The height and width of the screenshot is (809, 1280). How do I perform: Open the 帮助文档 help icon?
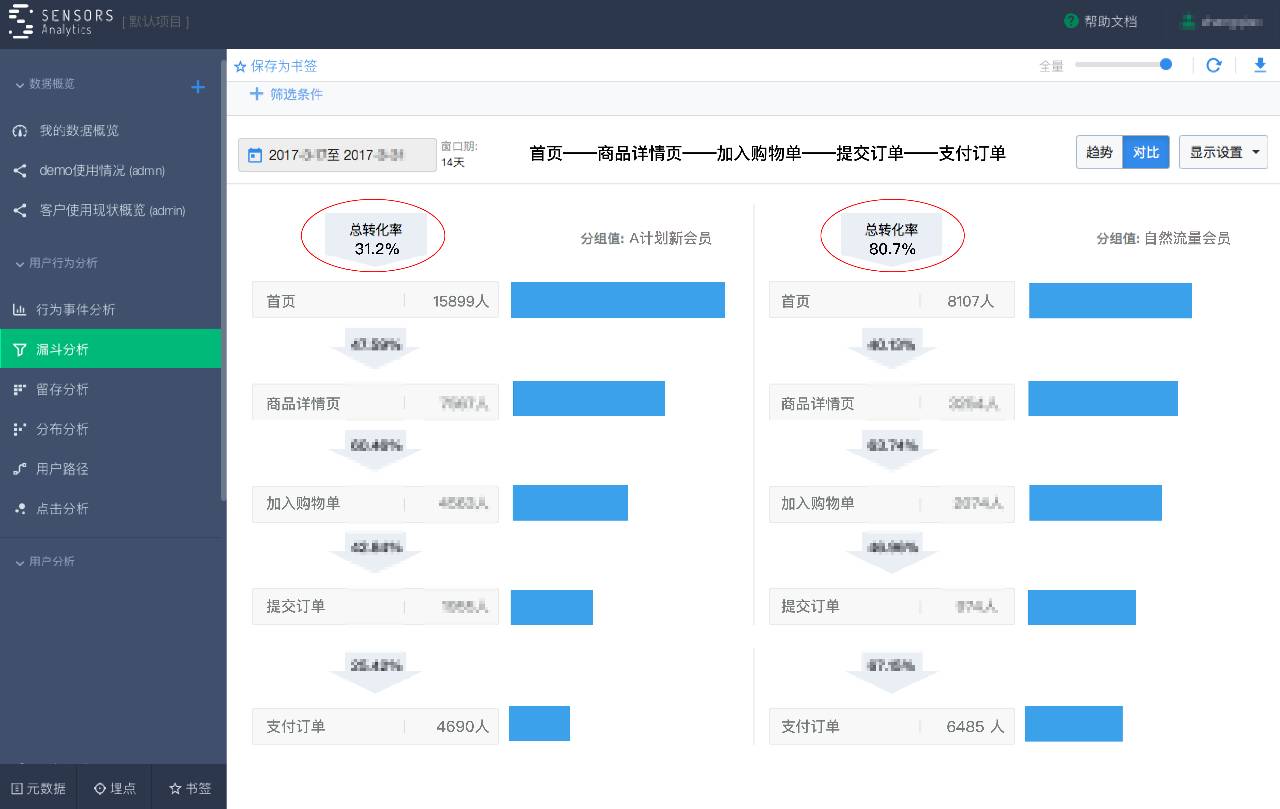(x=1071, y=21)
